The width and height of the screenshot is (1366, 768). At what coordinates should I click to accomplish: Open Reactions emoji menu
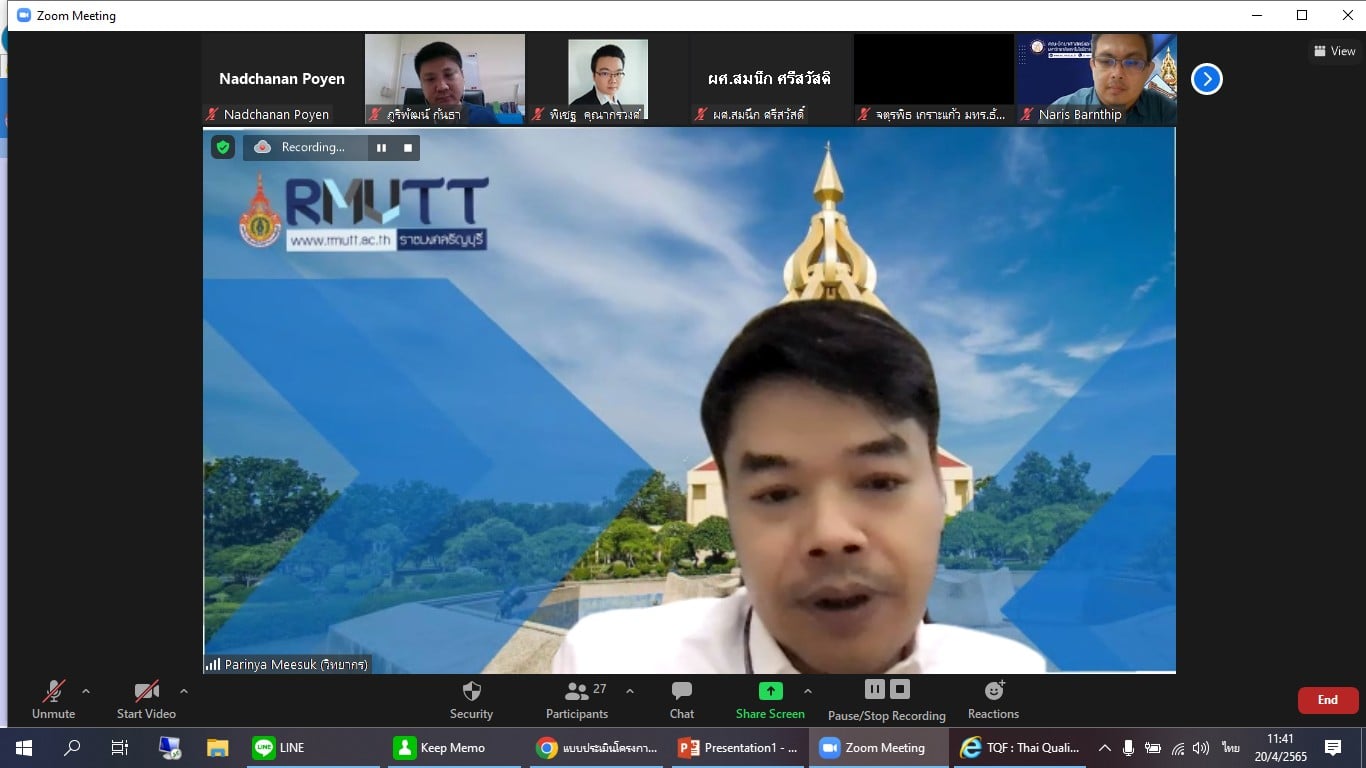click(993, 699)
